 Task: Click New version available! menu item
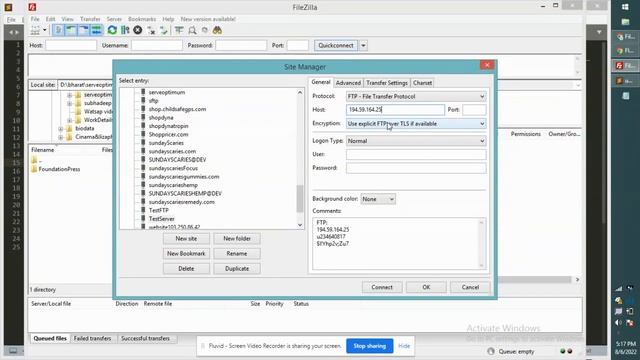pyautogui.click(x=208, y=19)
